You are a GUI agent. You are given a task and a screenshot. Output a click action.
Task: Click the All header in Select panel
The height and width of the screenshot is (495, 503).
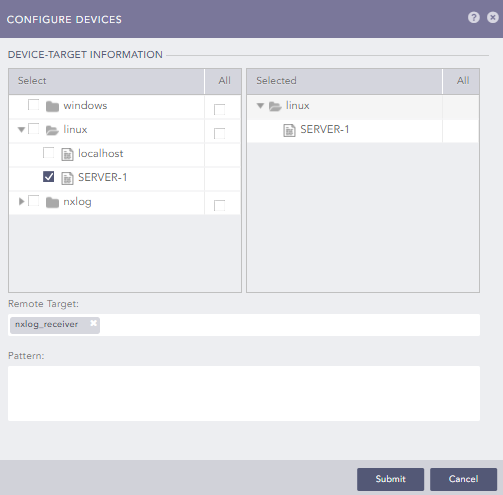pyautogui.click(x=224, y=81)
